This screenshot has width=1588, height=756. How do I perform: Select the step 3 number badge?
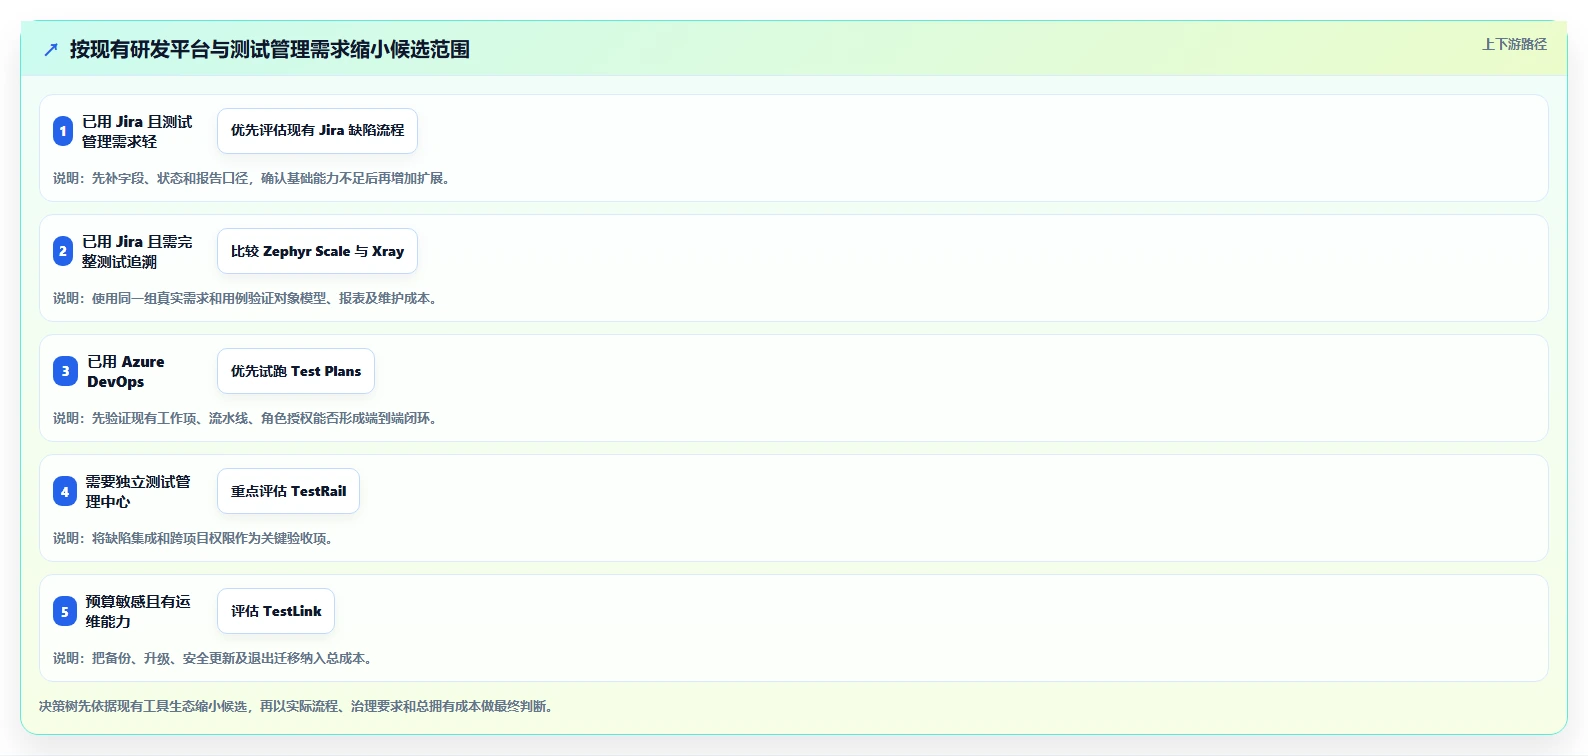(x=65, y=371)
